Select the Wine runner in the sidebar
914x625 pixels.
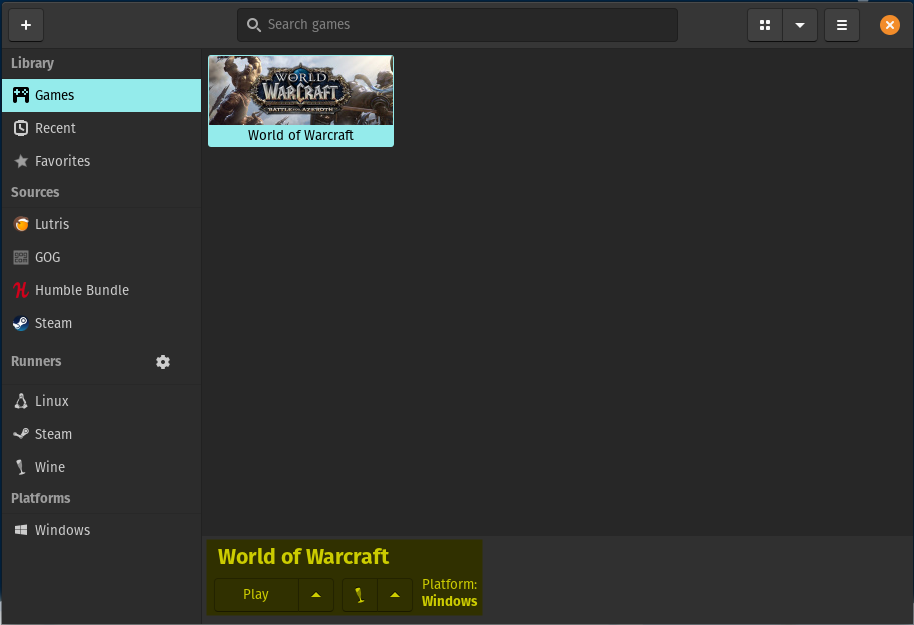[x=48, y=467]
